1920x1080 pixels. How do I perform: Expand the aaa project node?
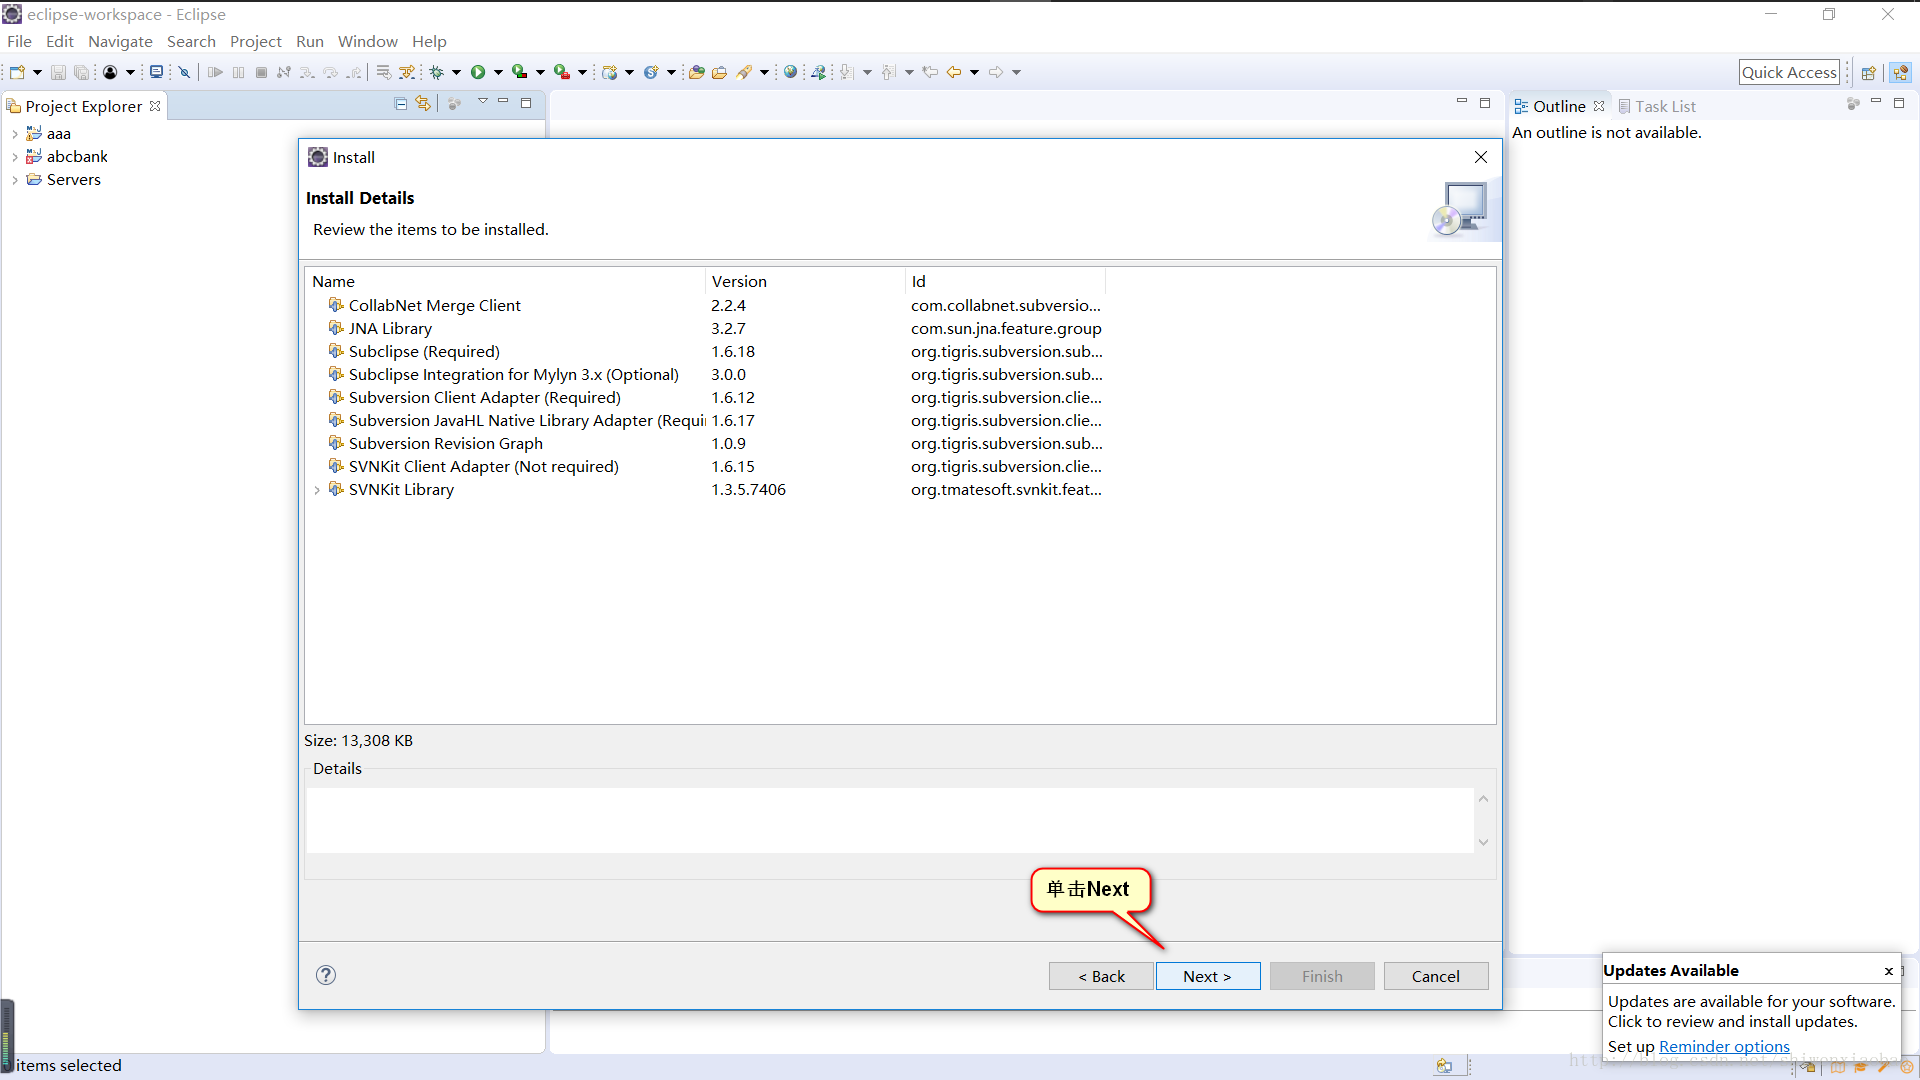coord(14,134)
